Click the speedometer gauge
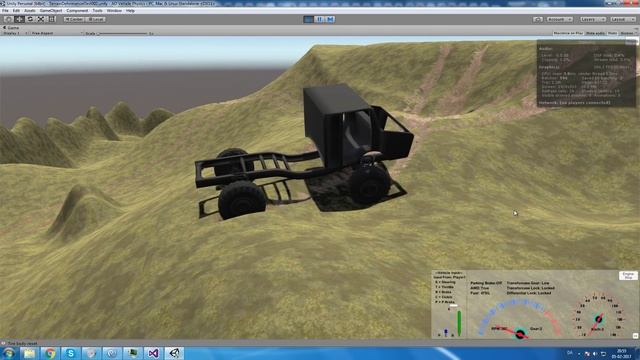 click(x=599, y=316)
